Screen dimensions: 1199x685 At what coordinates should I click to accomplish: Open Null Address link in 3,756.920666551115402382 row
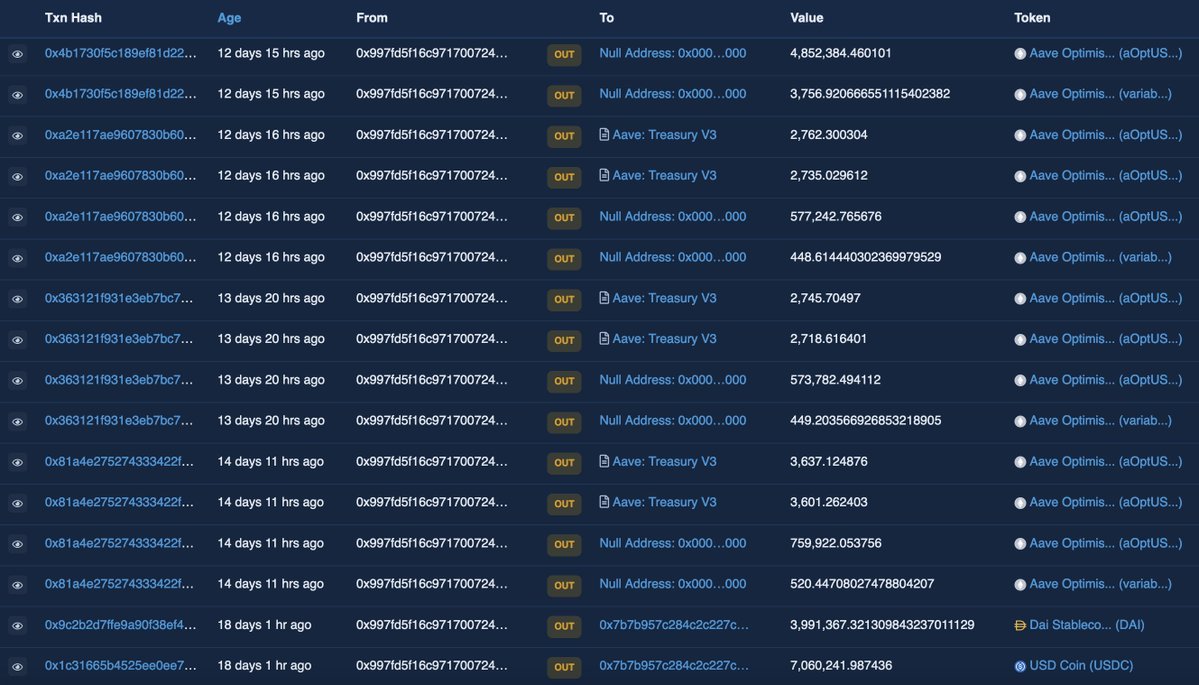[x=673, y=94]
